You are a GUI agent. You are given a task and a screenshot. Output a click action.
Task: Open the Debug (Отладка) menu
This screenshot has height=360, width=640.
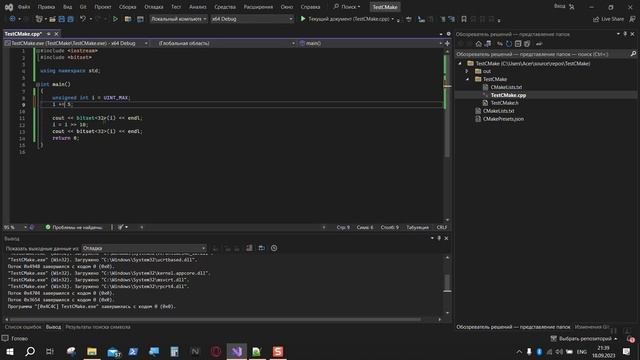153,7
